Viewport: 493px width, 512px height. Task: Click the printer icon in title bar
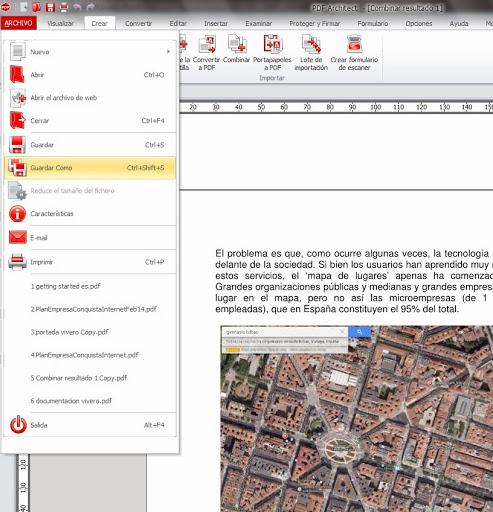(x=64, y=7)
